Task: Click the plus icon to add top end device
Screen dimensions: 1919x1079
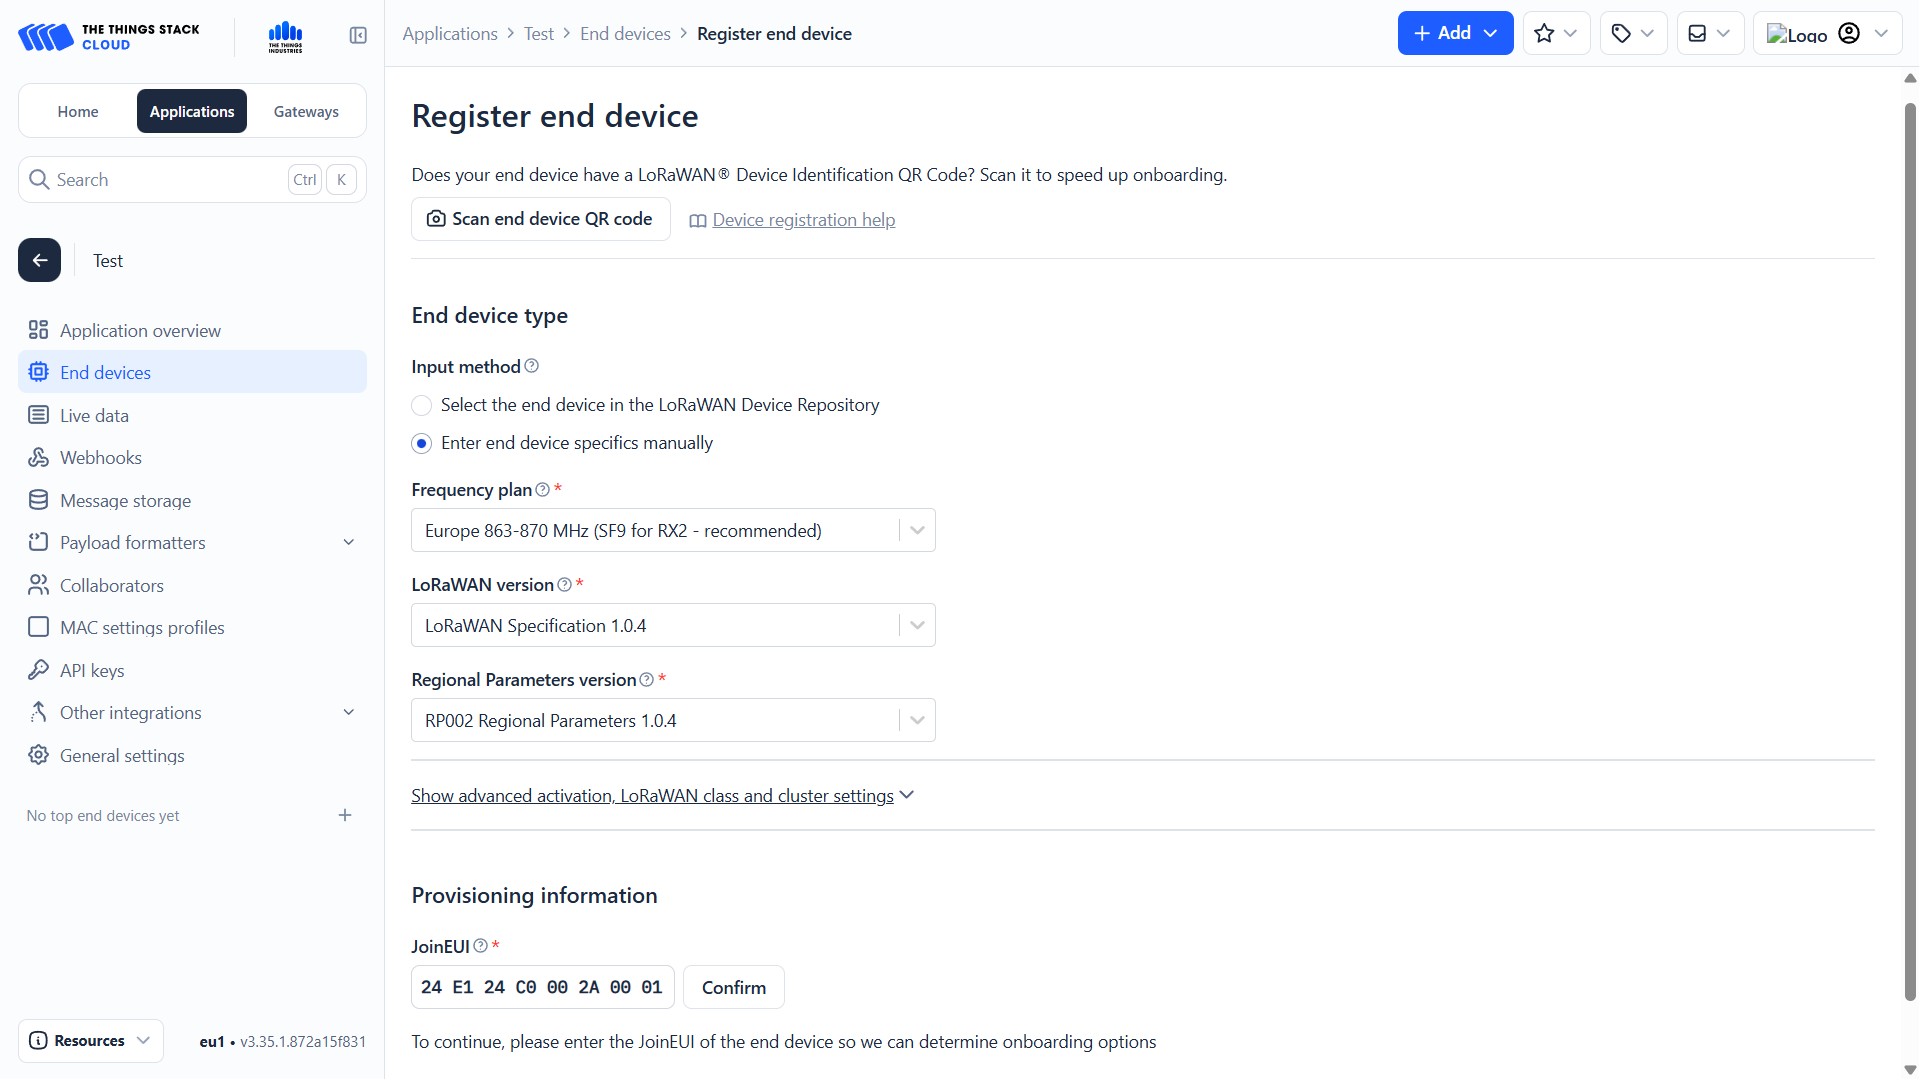Action: tap(345, 815)
